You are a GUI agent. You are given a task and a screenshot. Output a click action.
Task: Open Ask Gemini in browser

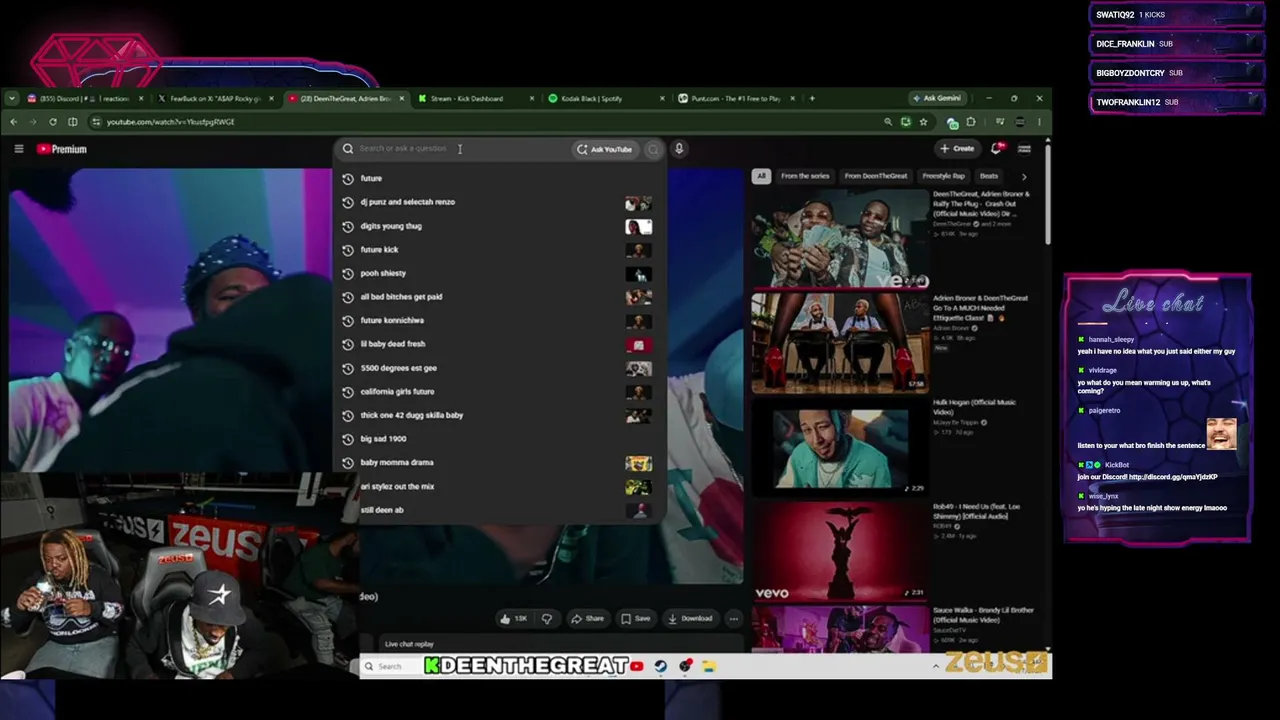coord(936,98)
